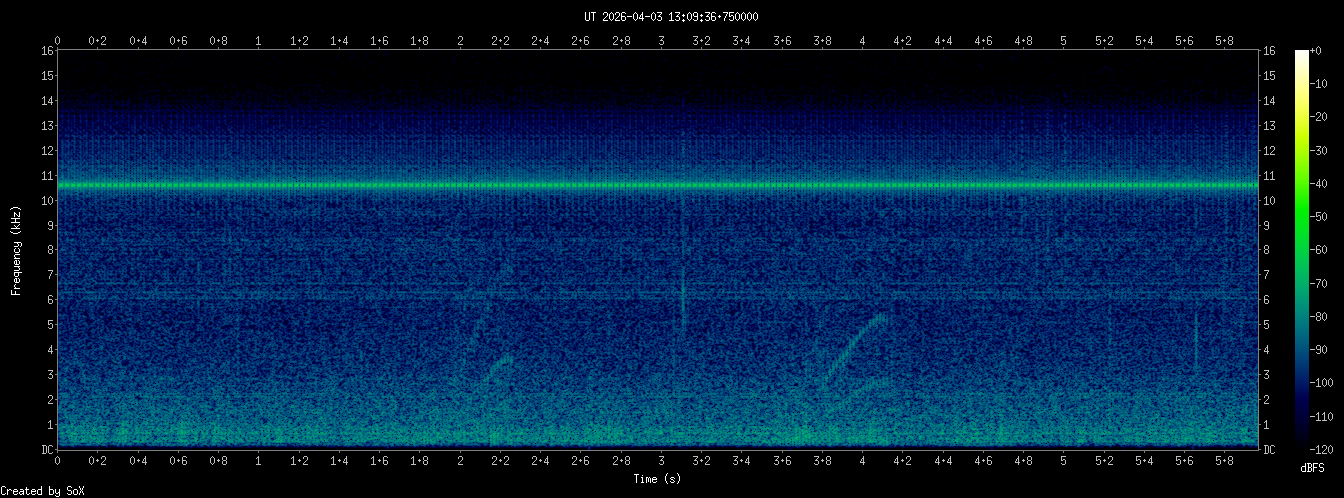
Task: Click the 5 second mark on top time axis
Action: tap(1063, 41)
